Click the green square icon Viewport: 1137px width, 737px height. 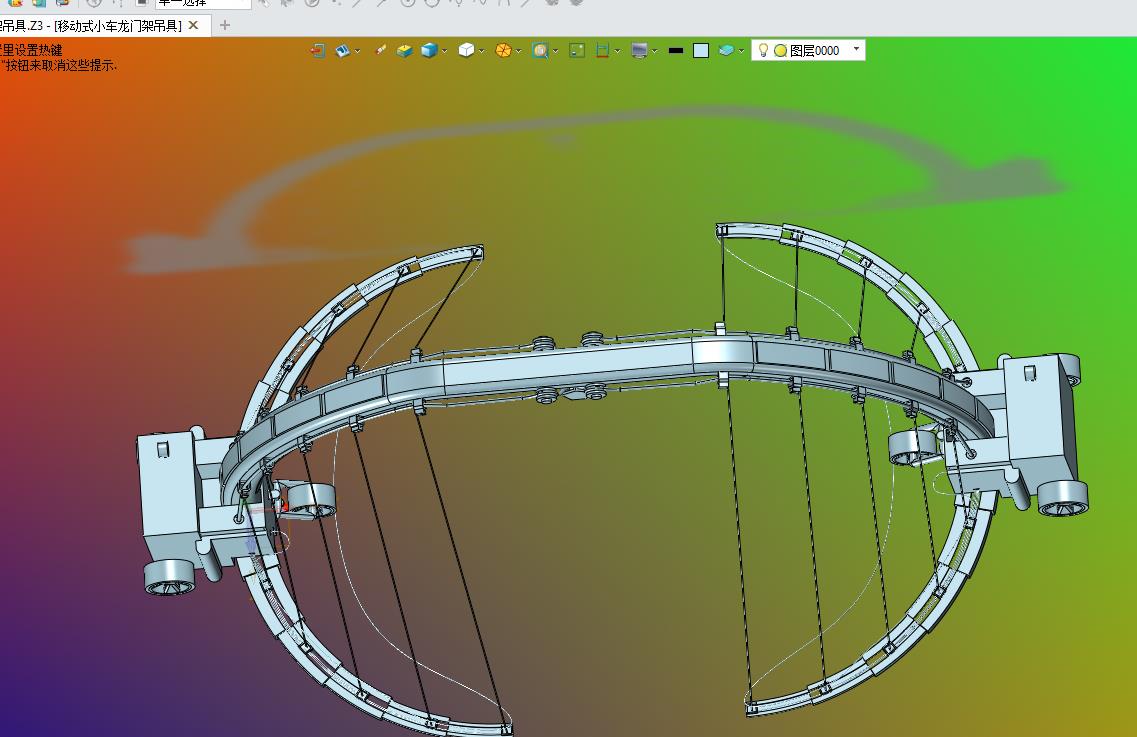coord(577,50)
